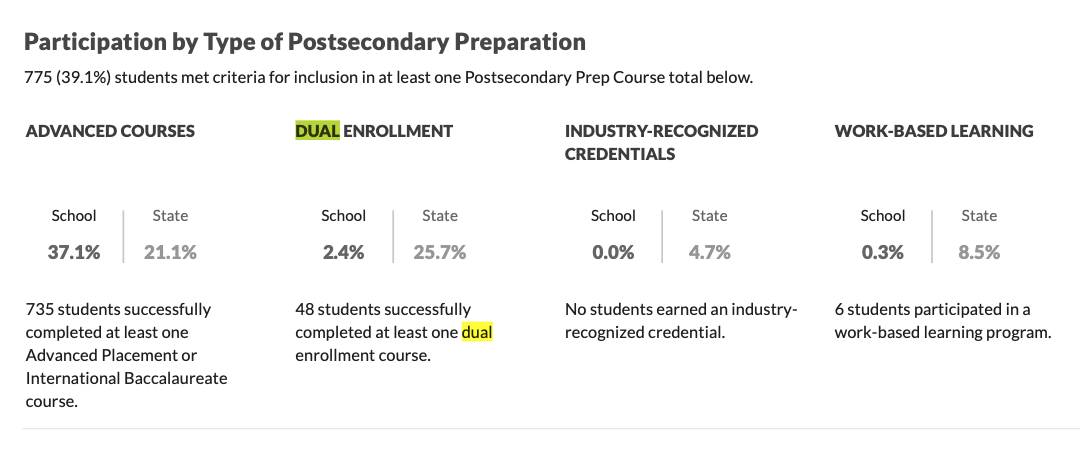
Task: Click the yellow highlighted dual word in description
Action: (x=477, y=332)
